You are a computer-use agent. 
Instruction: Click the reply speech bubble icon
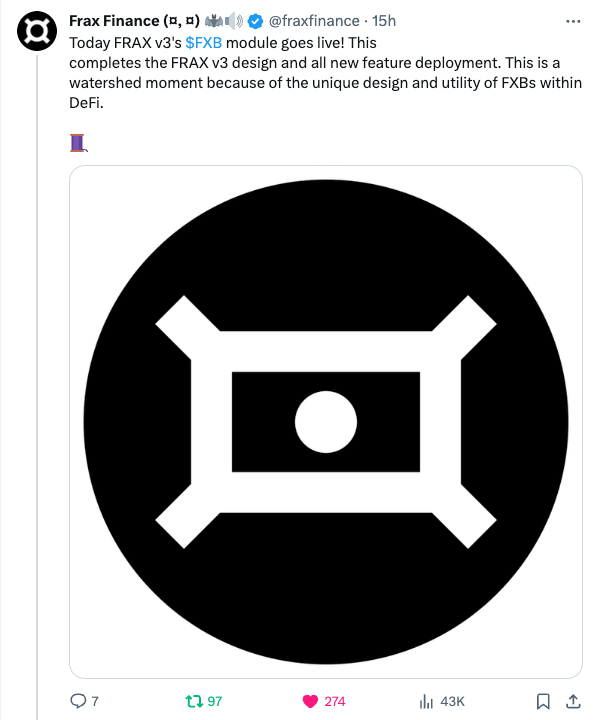pyautogui.click(x=78, y=701)
